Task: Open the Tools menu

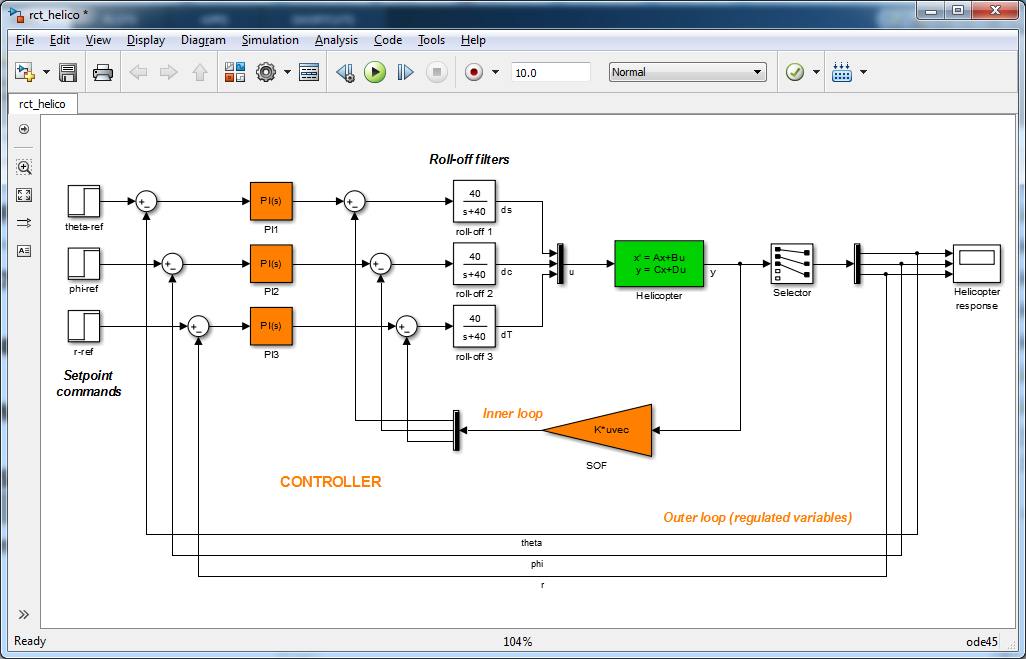Action: pyautogui.click(x=431, y=40)
